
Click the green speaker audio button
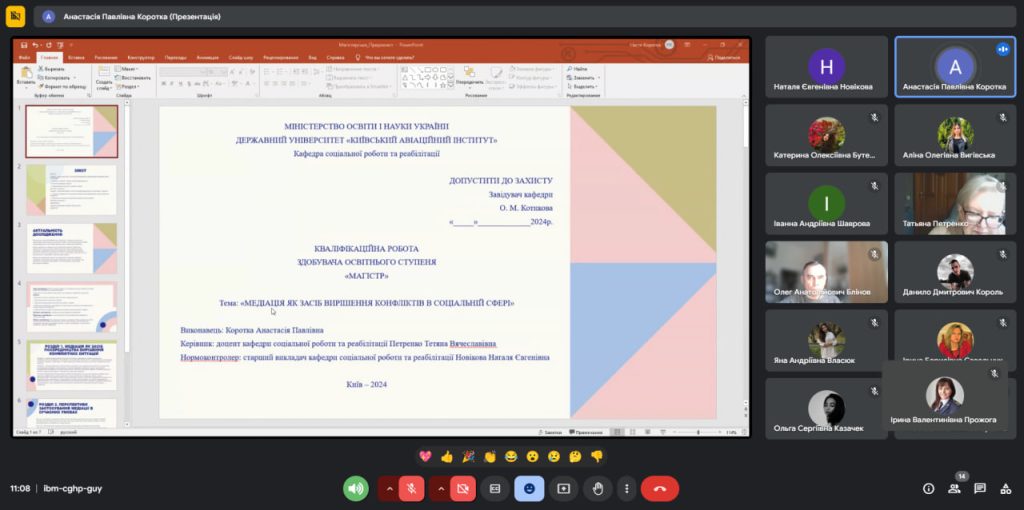tap(356, 488)
